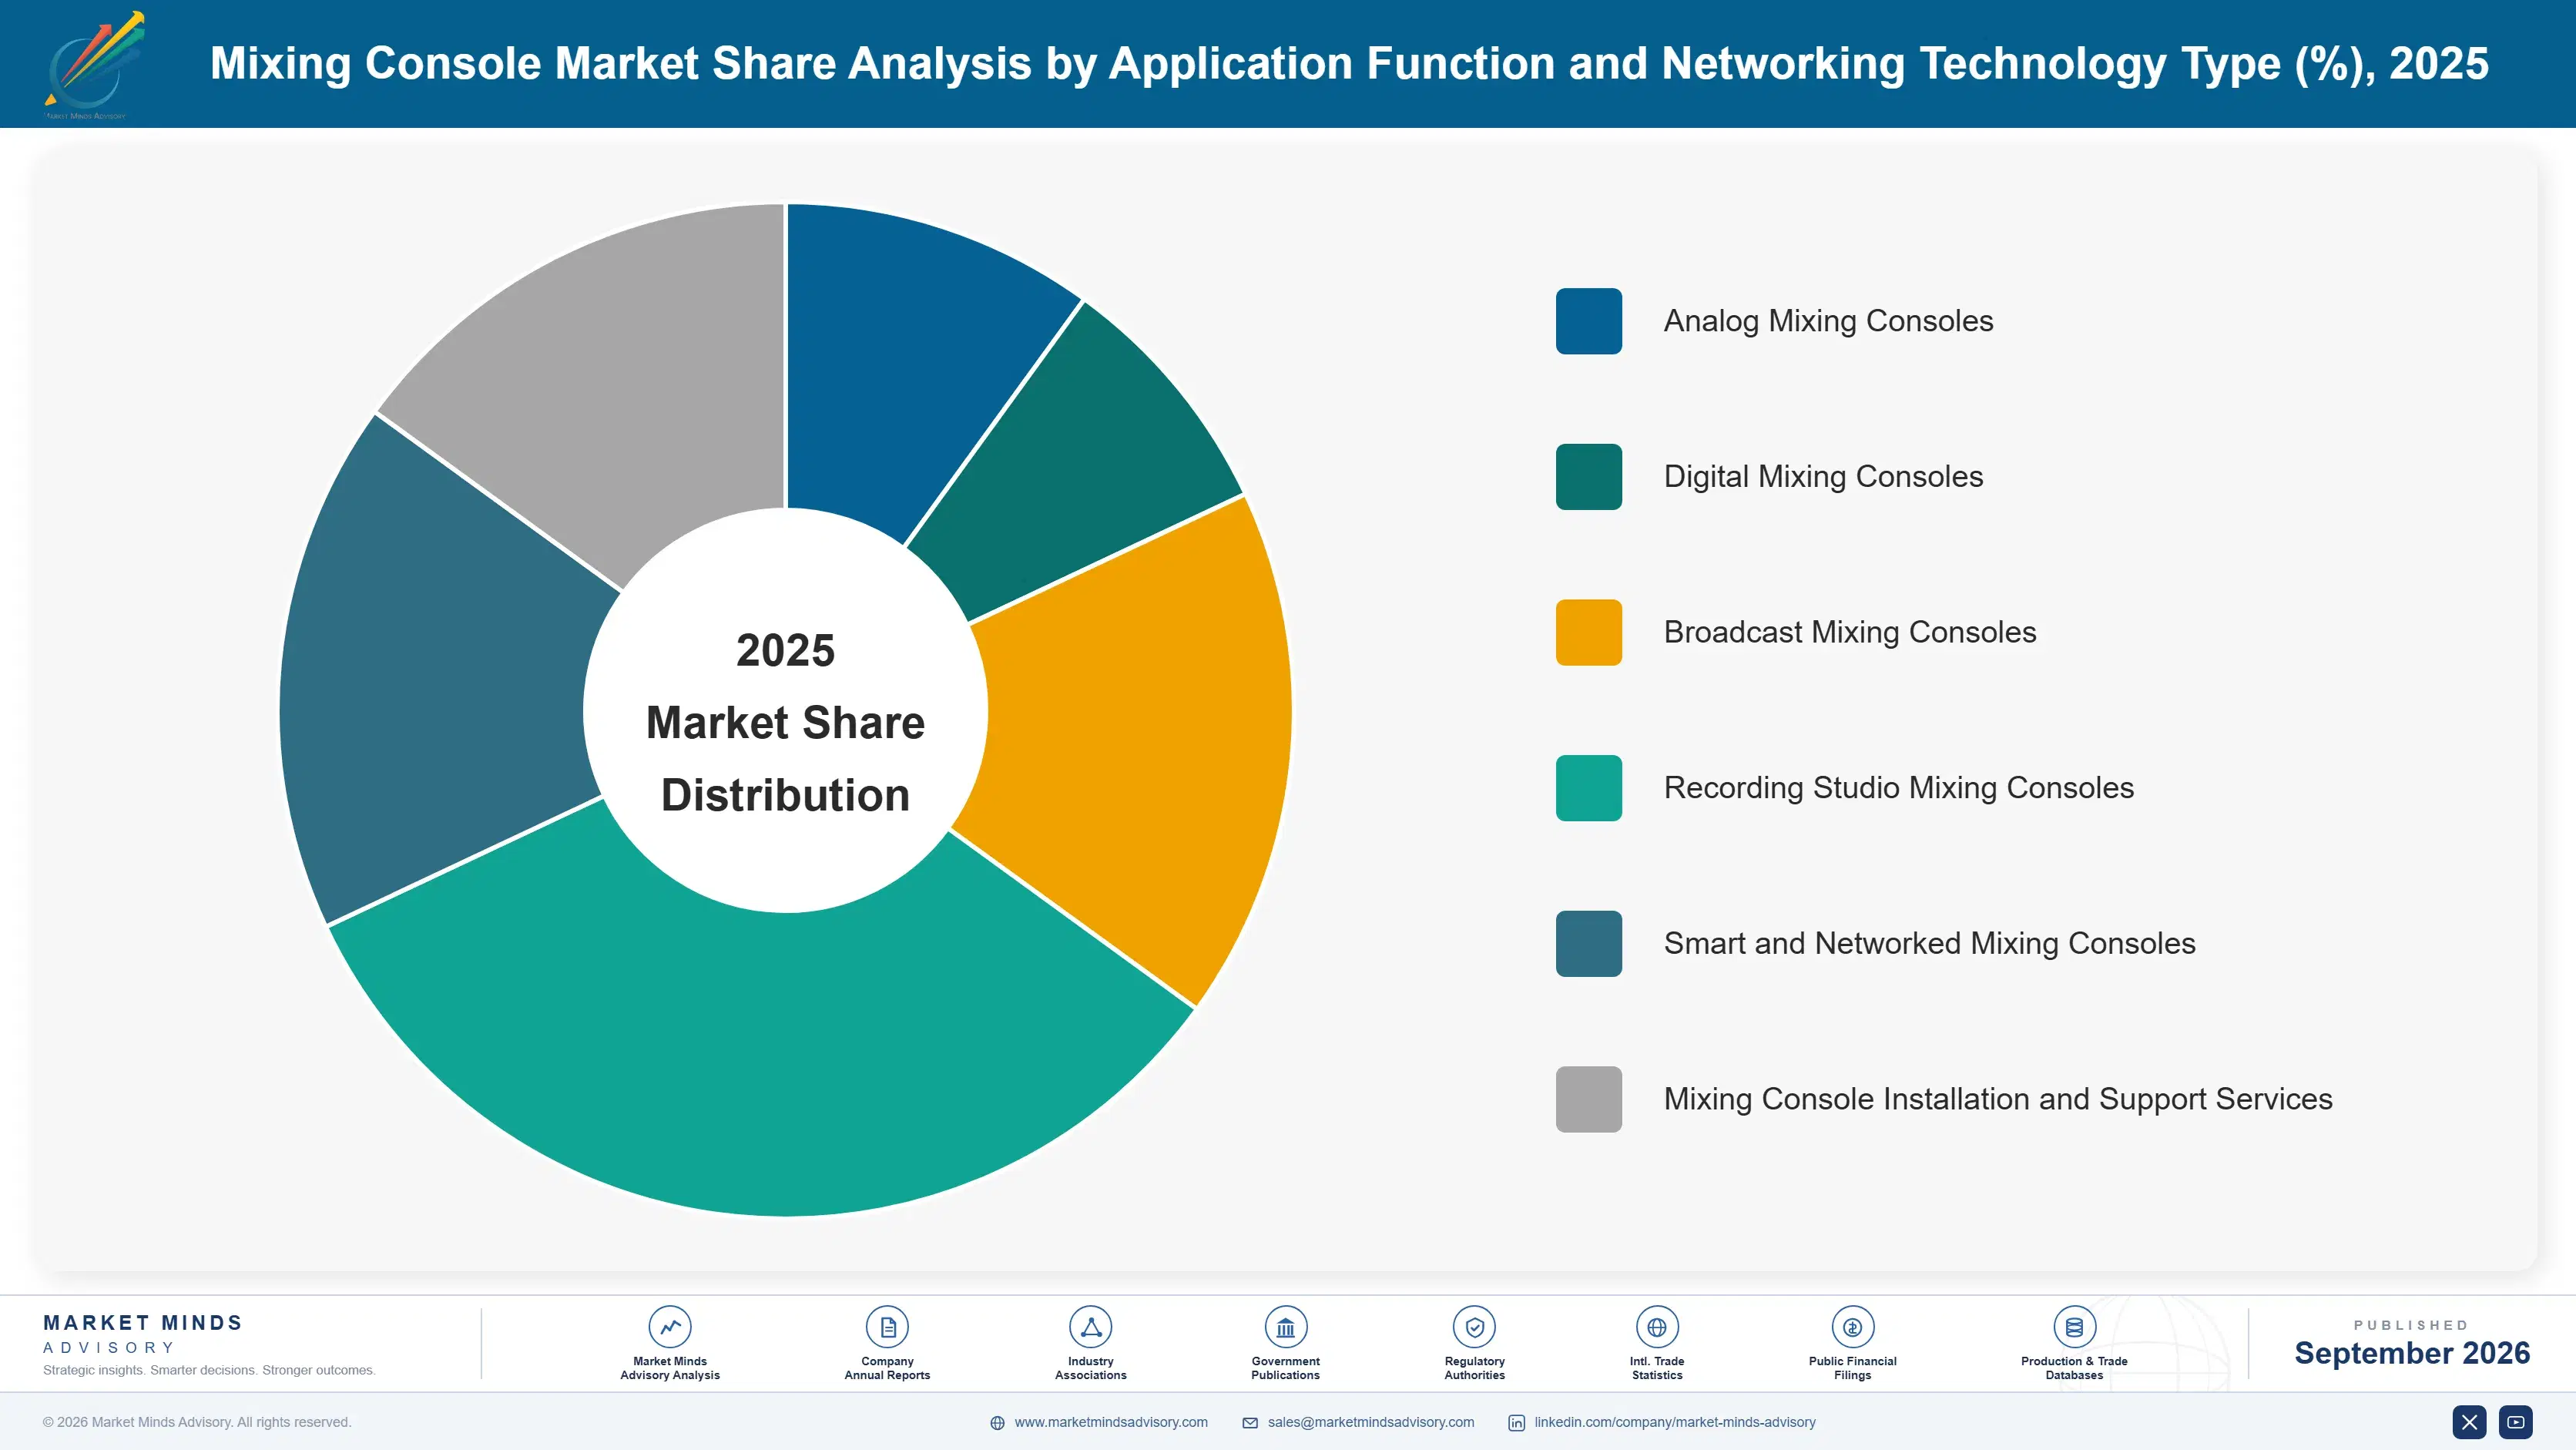Screen dimensions: 2576x1450
Task: Select Smart and Networked Mixing Consoles legend label
Action: (1929, 944)
